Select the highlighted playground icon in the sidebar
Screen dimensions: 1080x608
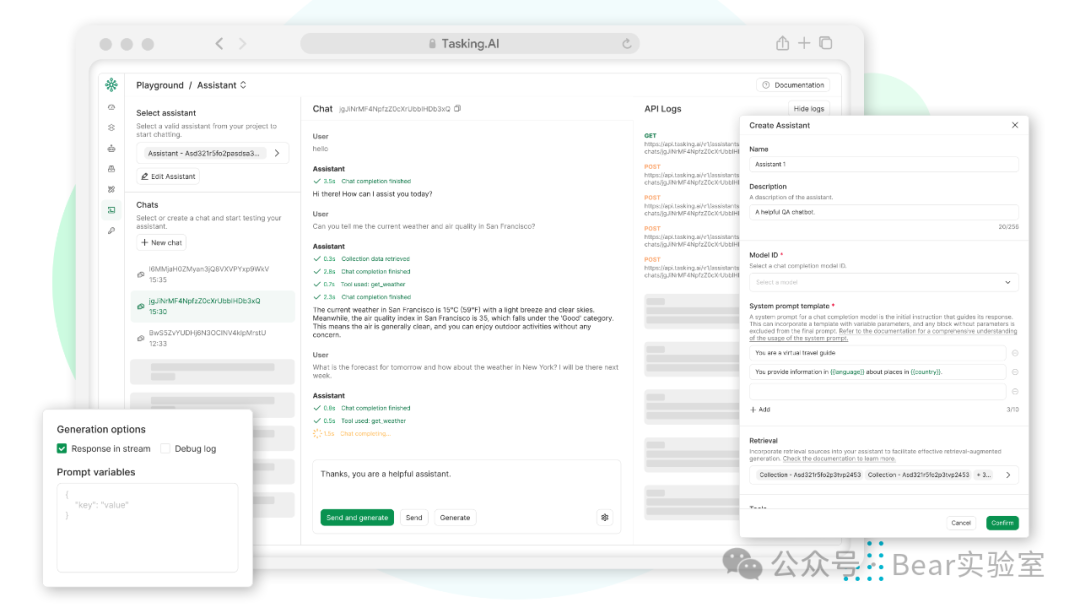coord(112,210)
